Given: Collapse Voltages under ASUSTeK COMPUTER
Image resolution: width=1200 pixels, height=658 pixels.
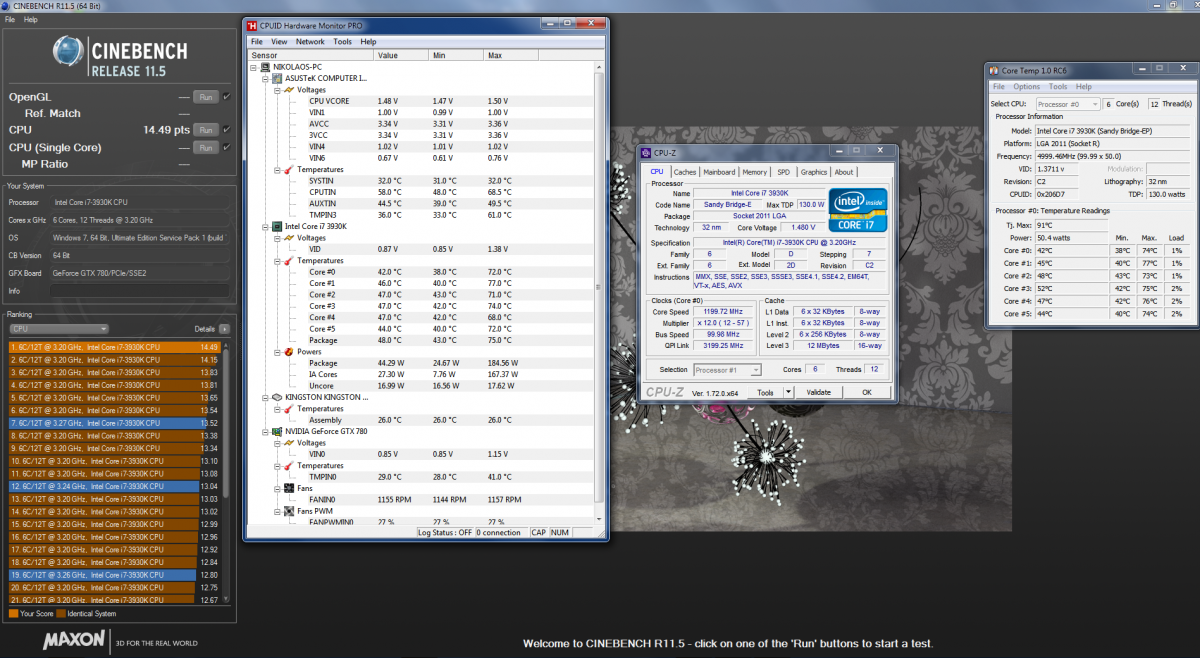Looking at the screenshot, I should pos(277,89).
